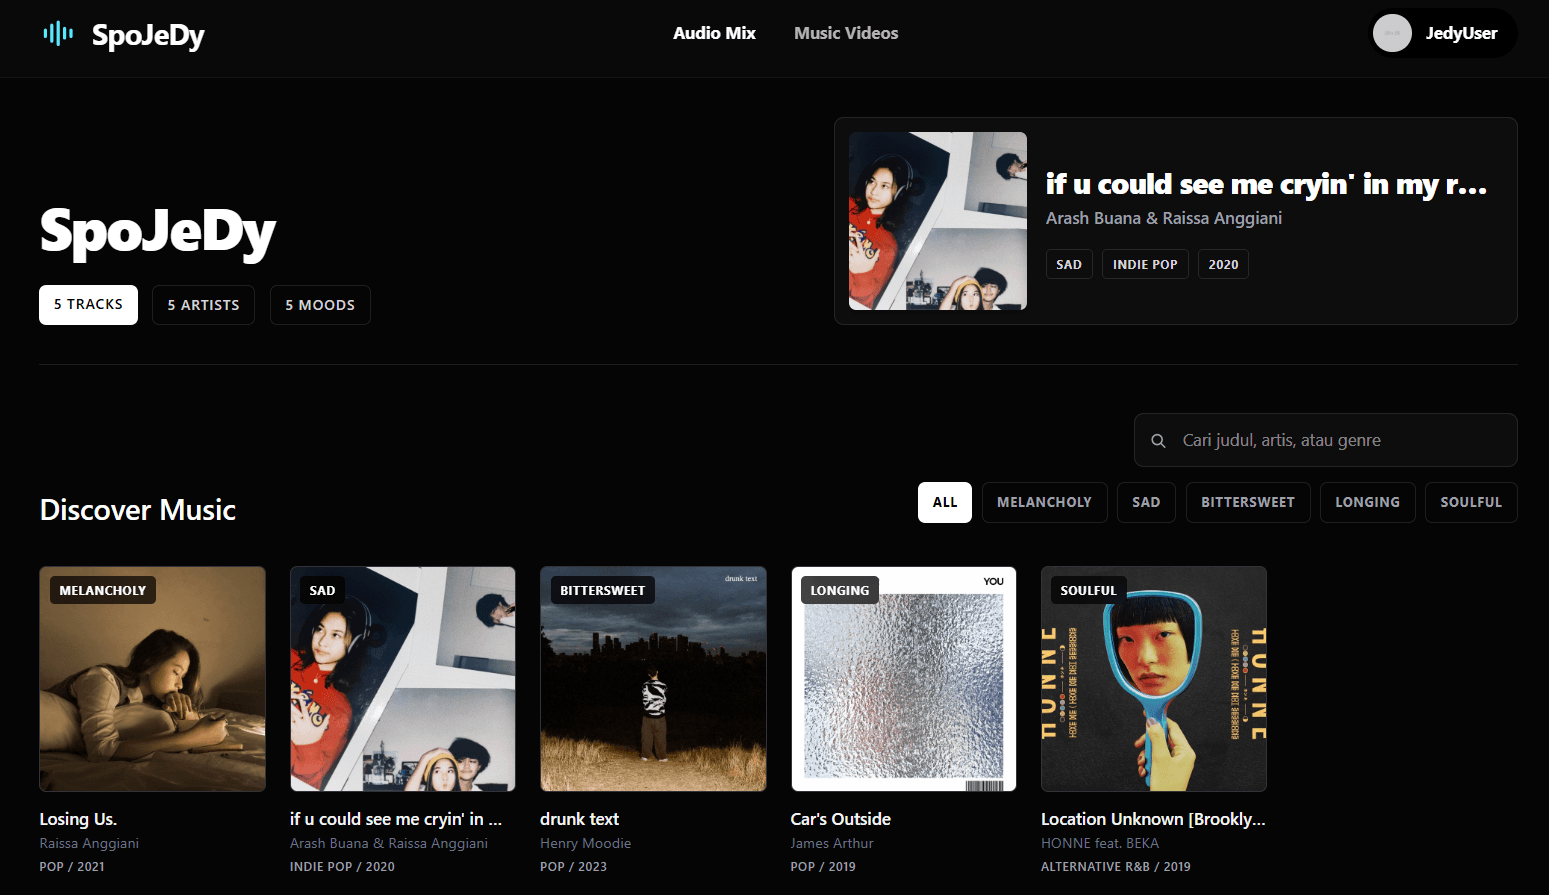
Task: Click the 'Car's Outside' song title
Action: coord(841,819)
